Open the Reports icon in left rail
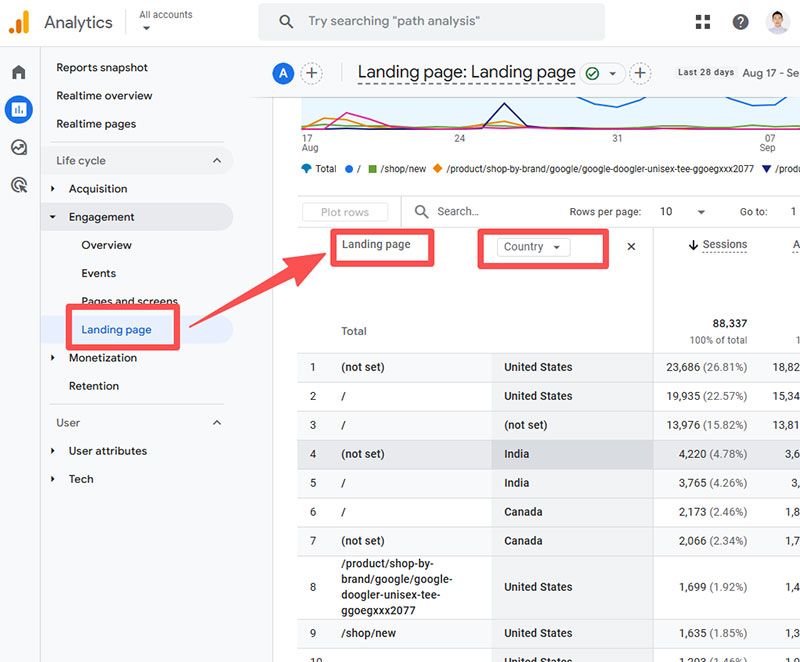 pos(18,109)
